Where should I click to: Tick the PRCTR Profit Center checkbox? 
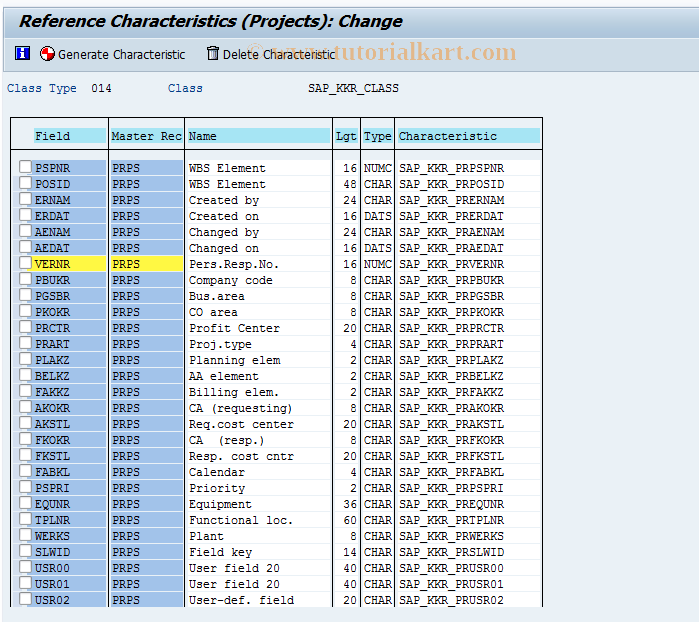(25, 327)
